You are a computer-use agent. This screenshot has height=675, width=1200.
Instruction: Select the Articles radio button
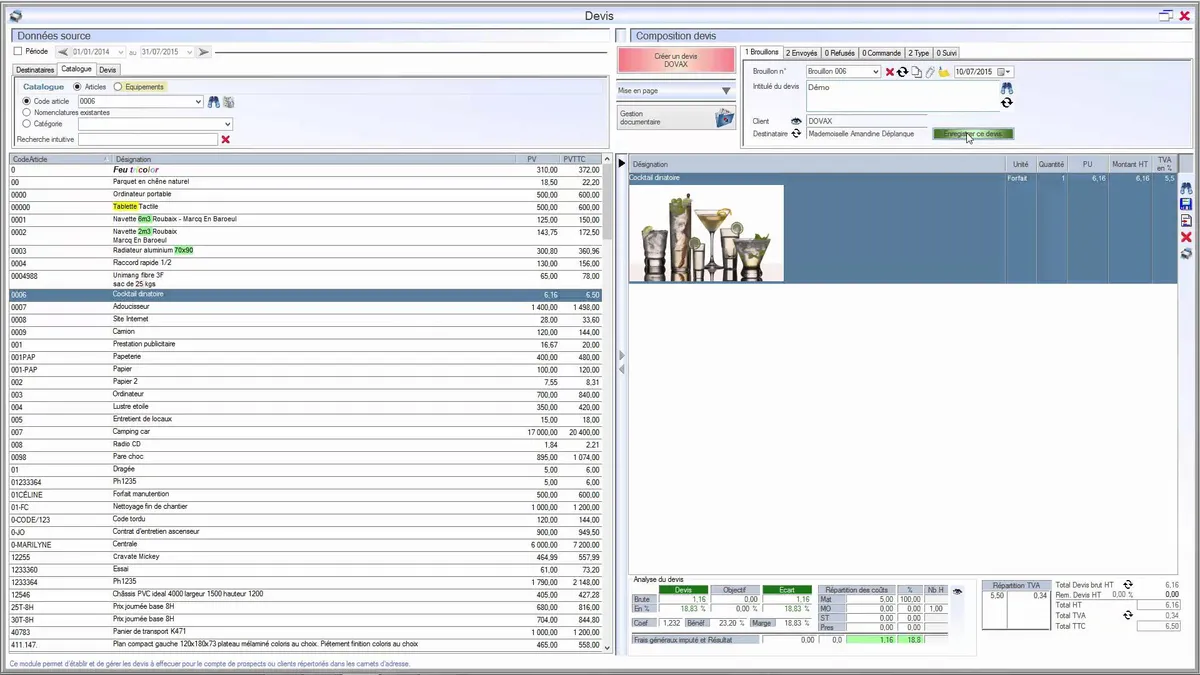coord(78,87)
